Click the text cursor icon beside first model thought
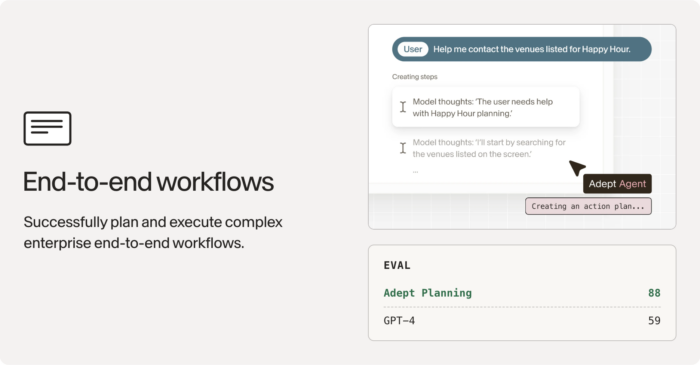Screen dimensions: 700x365 403,107
